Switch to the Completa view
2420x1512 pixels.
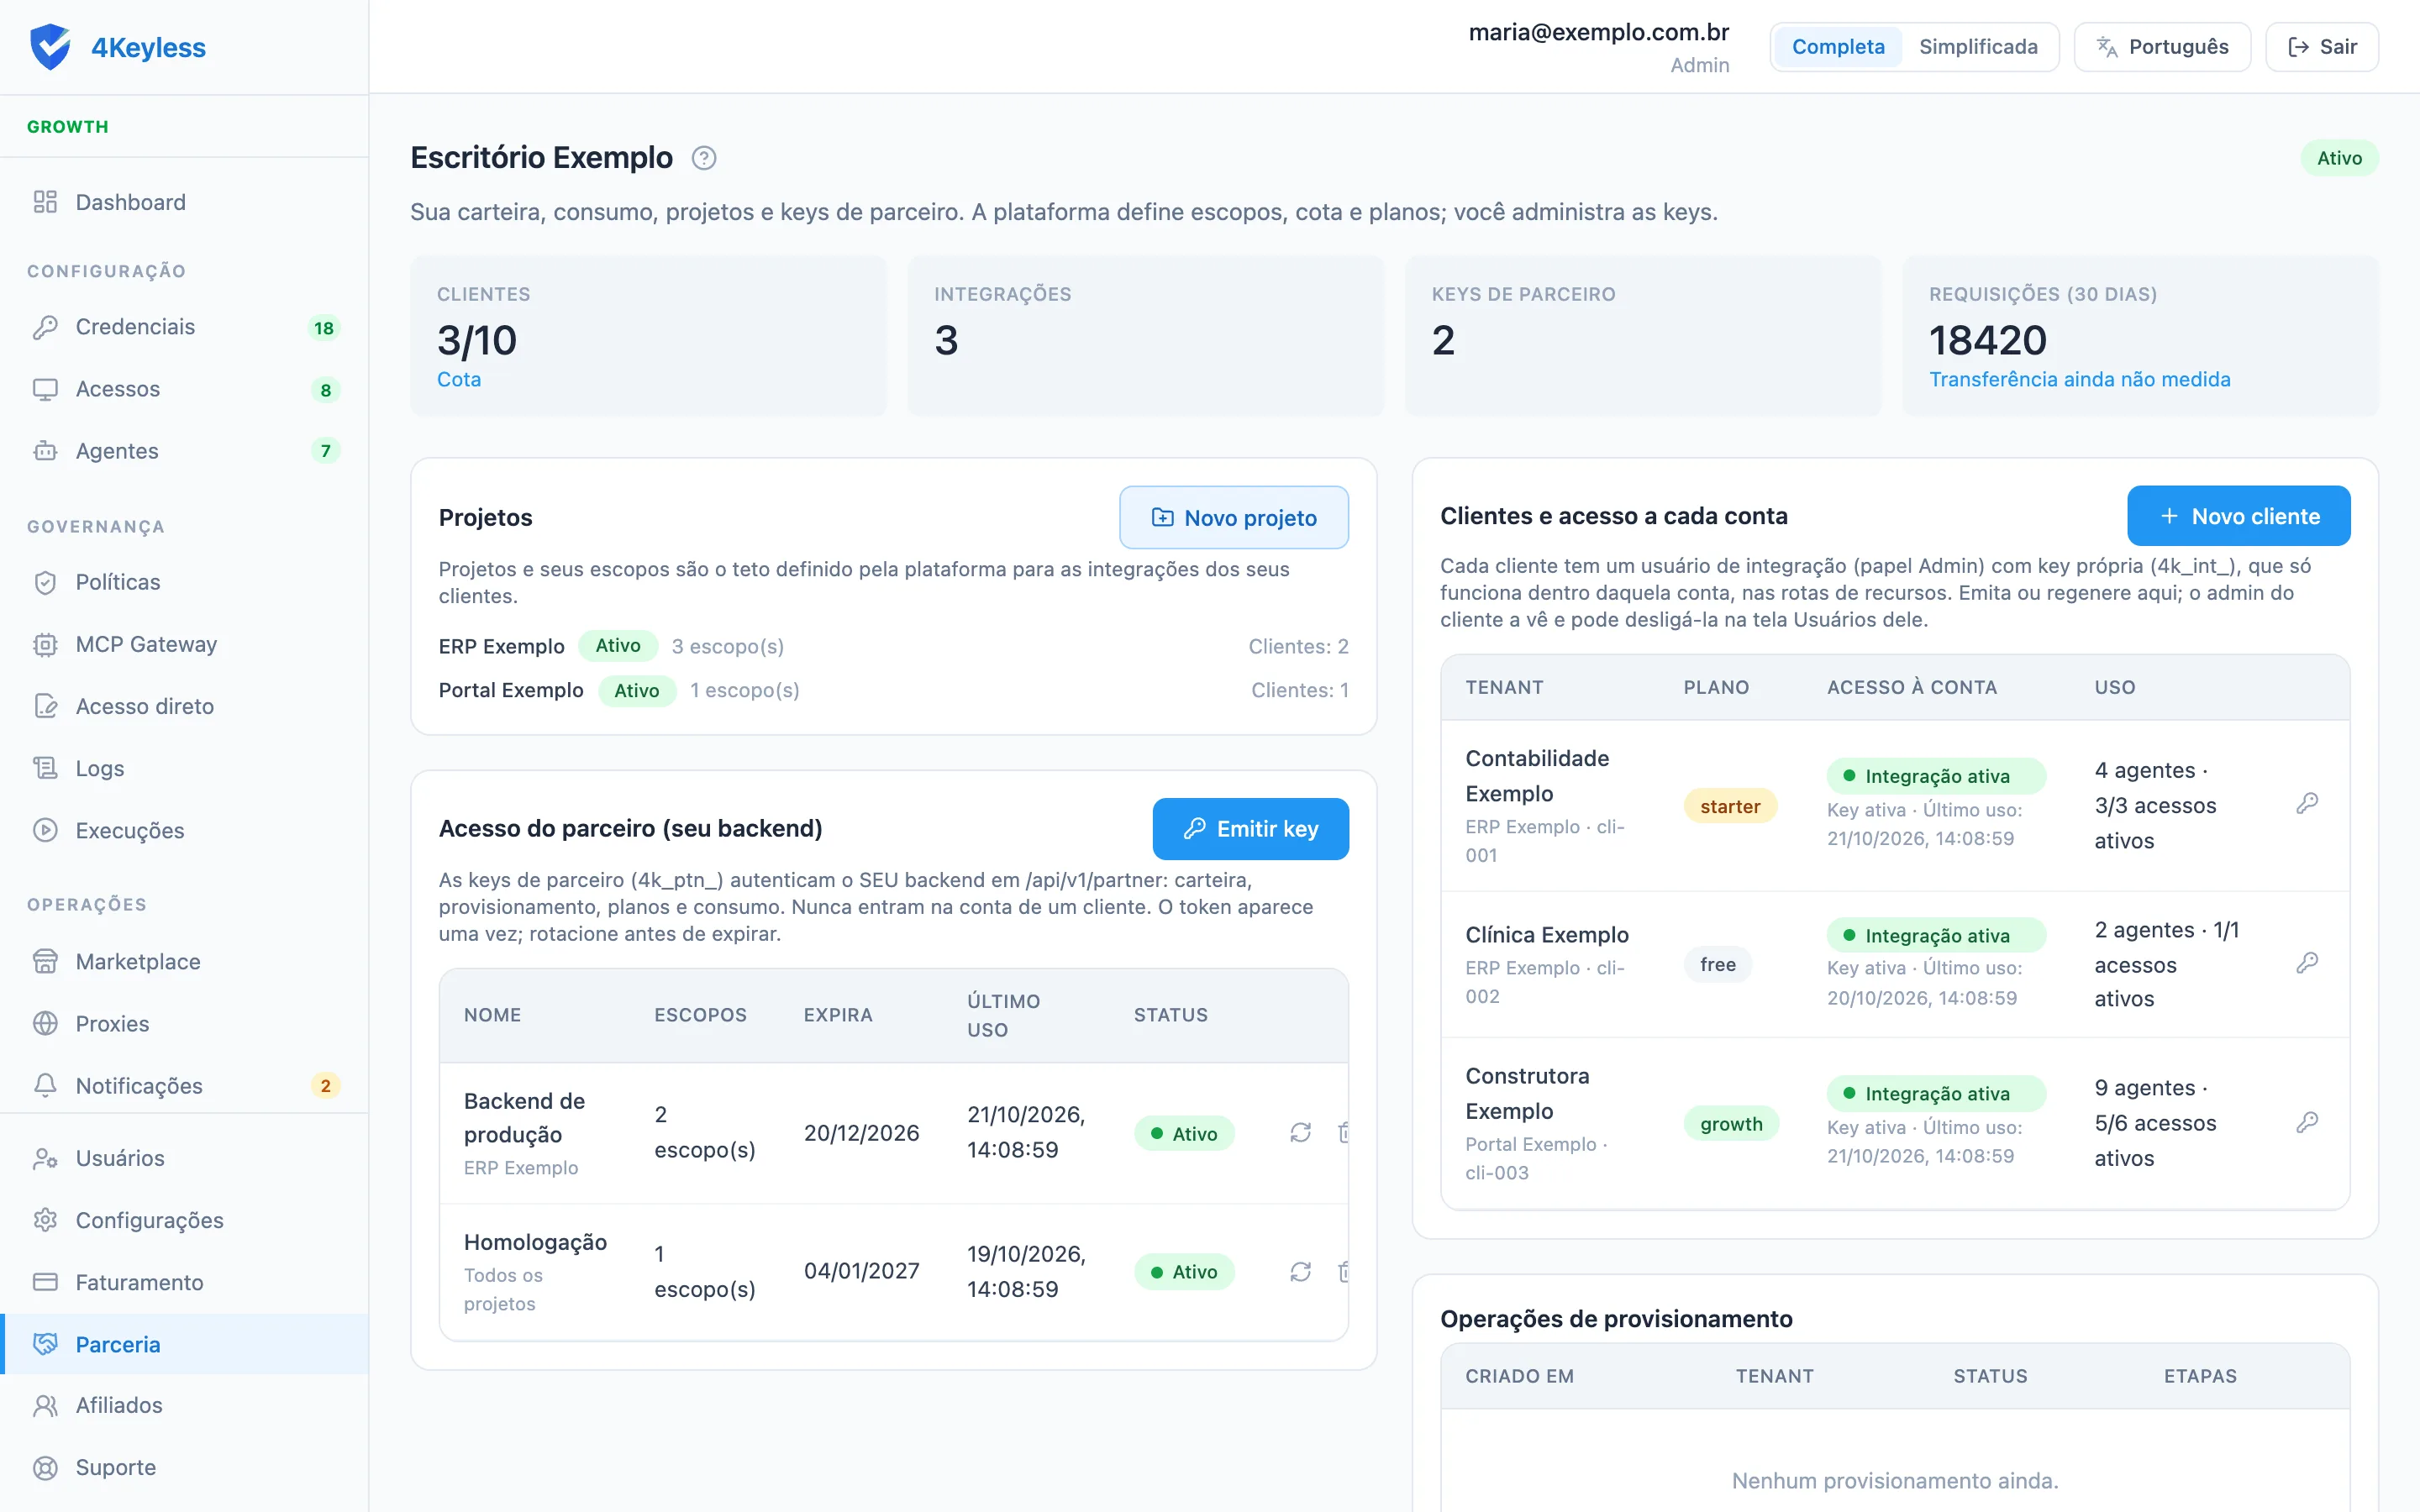[x=1837, y=47]
